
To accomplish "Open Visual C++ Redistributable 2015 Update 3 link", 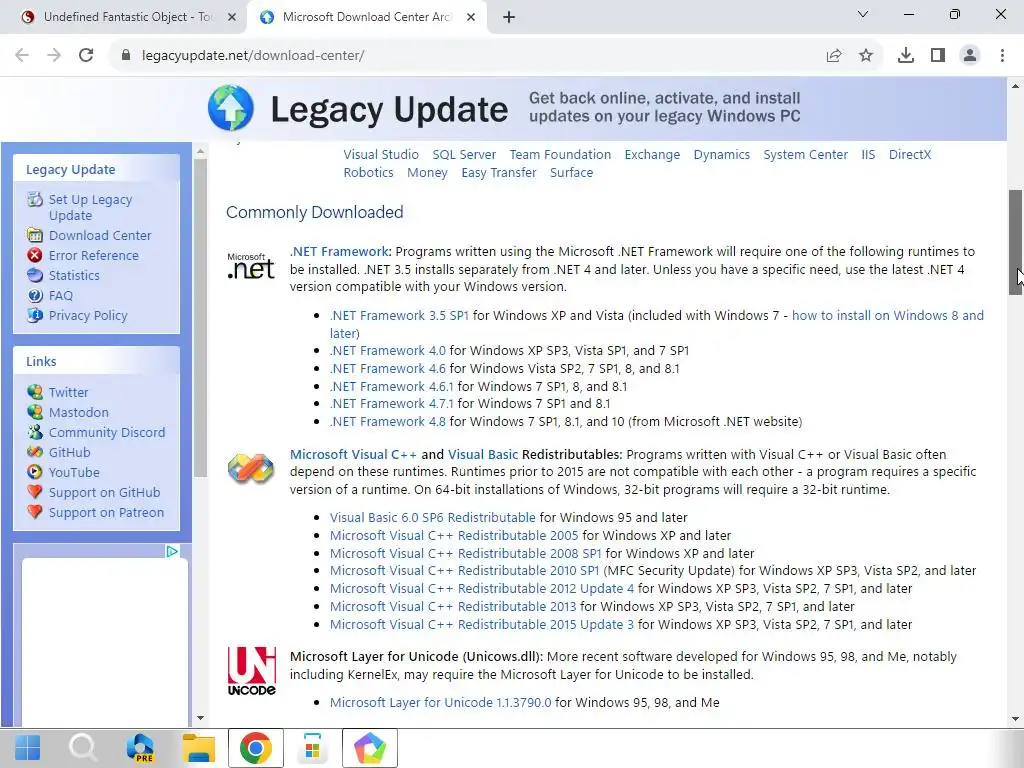I will [481, 624].
